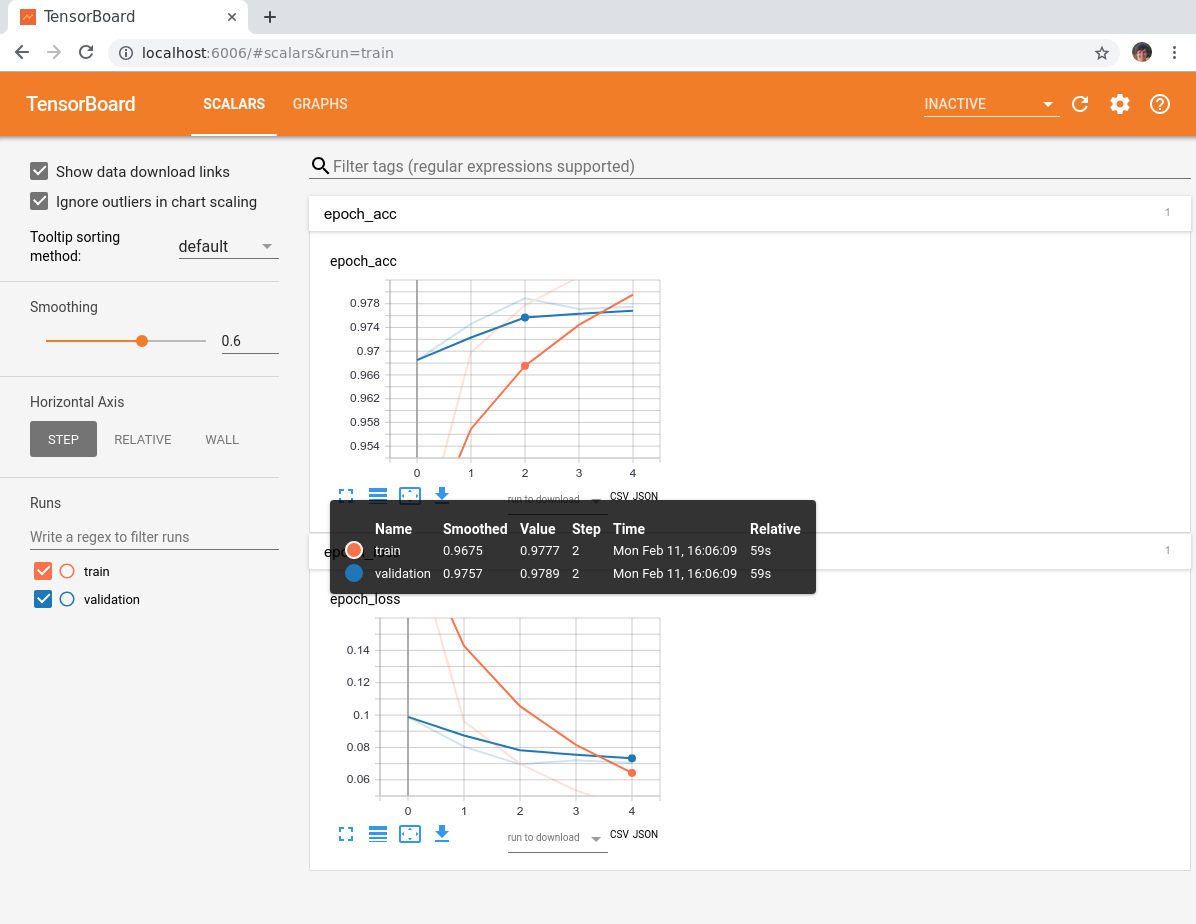Reload the browser page
The height and width of the screenshot is (924, 1196).
(86, 53)
